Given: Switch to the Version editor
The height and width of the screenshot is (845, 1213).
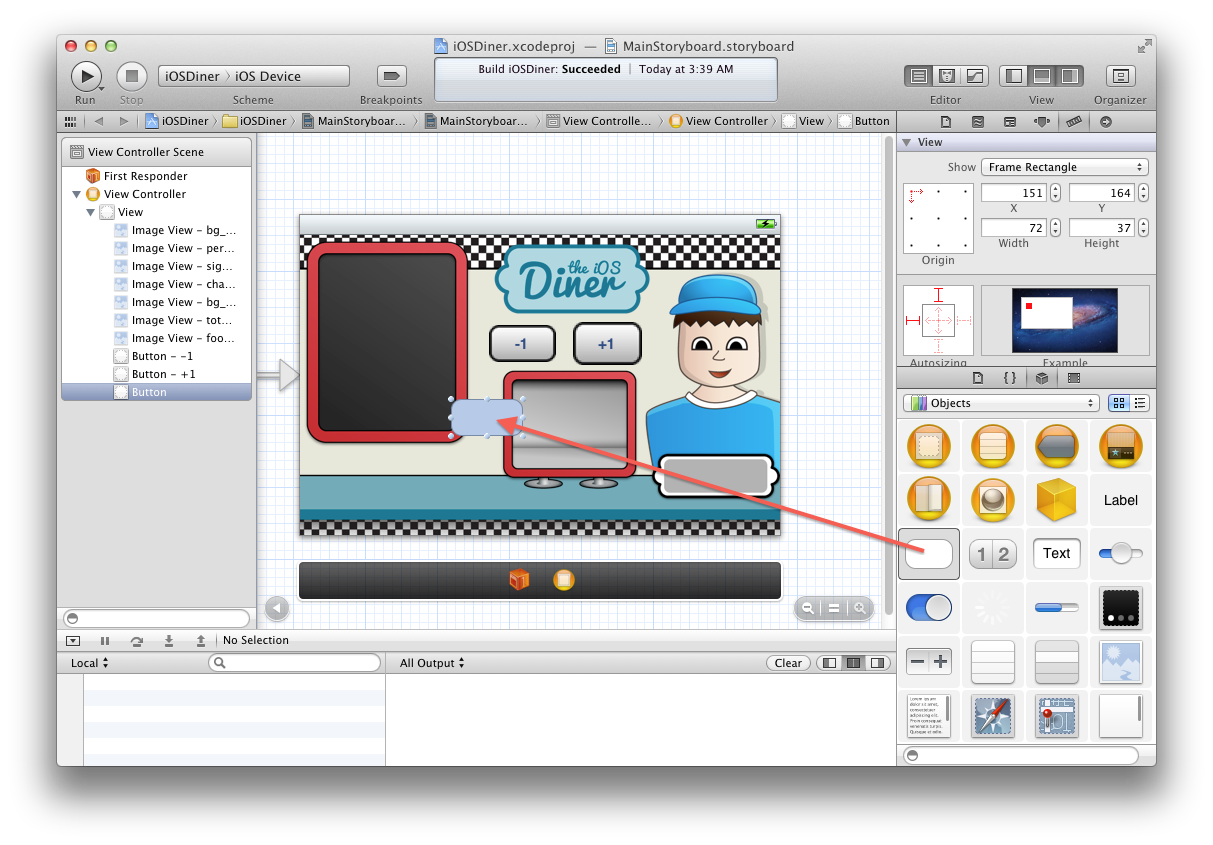Looking at the screenshot, I should point(974,76).
